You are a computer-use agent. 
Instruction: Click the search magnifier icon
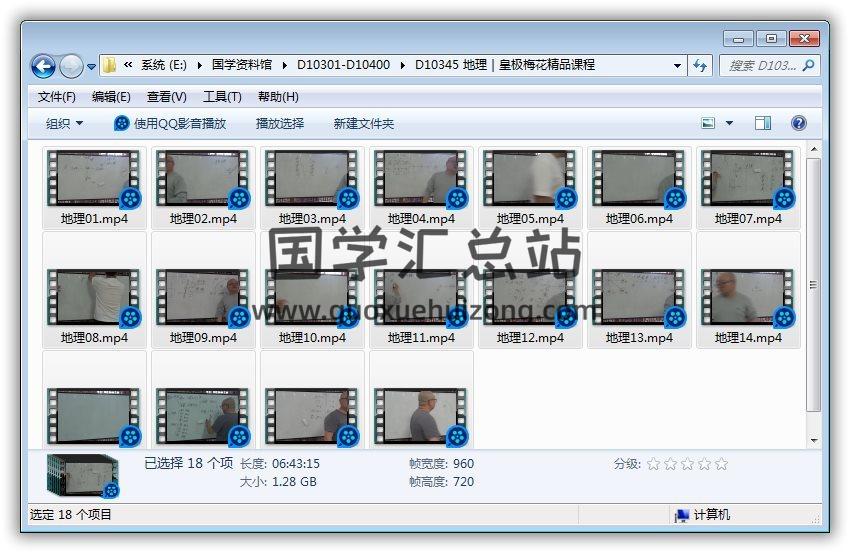pos(808,65)
